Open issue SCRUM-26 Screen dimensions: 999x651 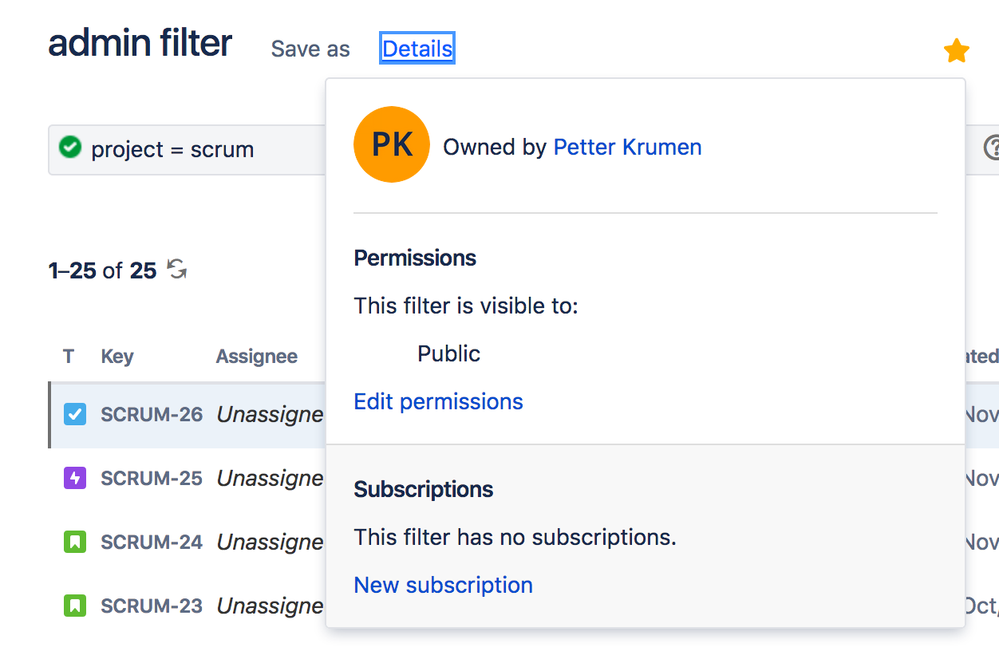(151, 414)
